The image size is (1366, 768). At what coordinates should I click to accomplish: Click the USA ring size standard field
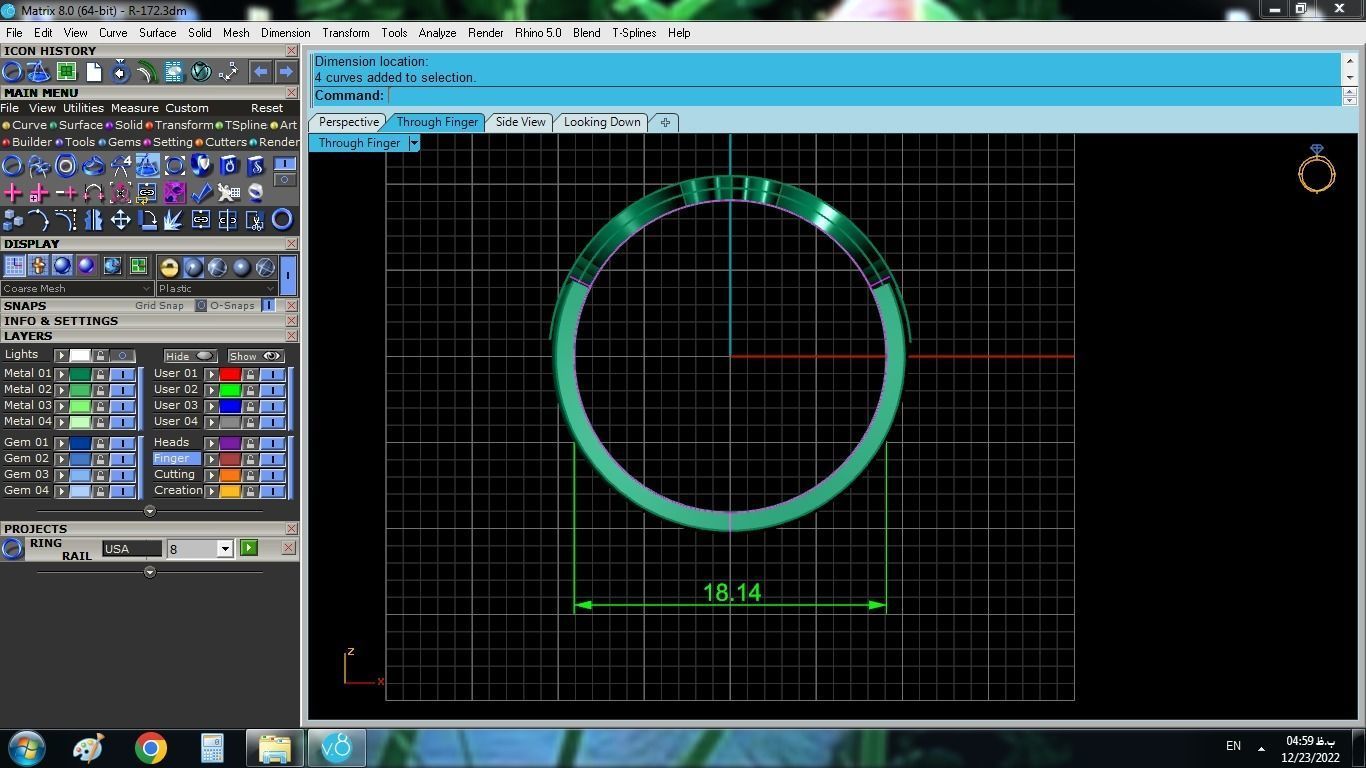tap(131, 548)
